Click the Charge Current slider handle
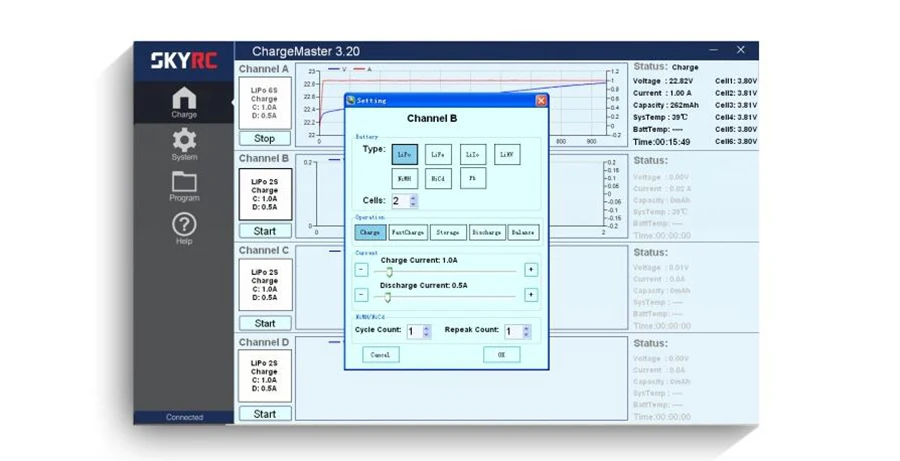 coord(389,272)
